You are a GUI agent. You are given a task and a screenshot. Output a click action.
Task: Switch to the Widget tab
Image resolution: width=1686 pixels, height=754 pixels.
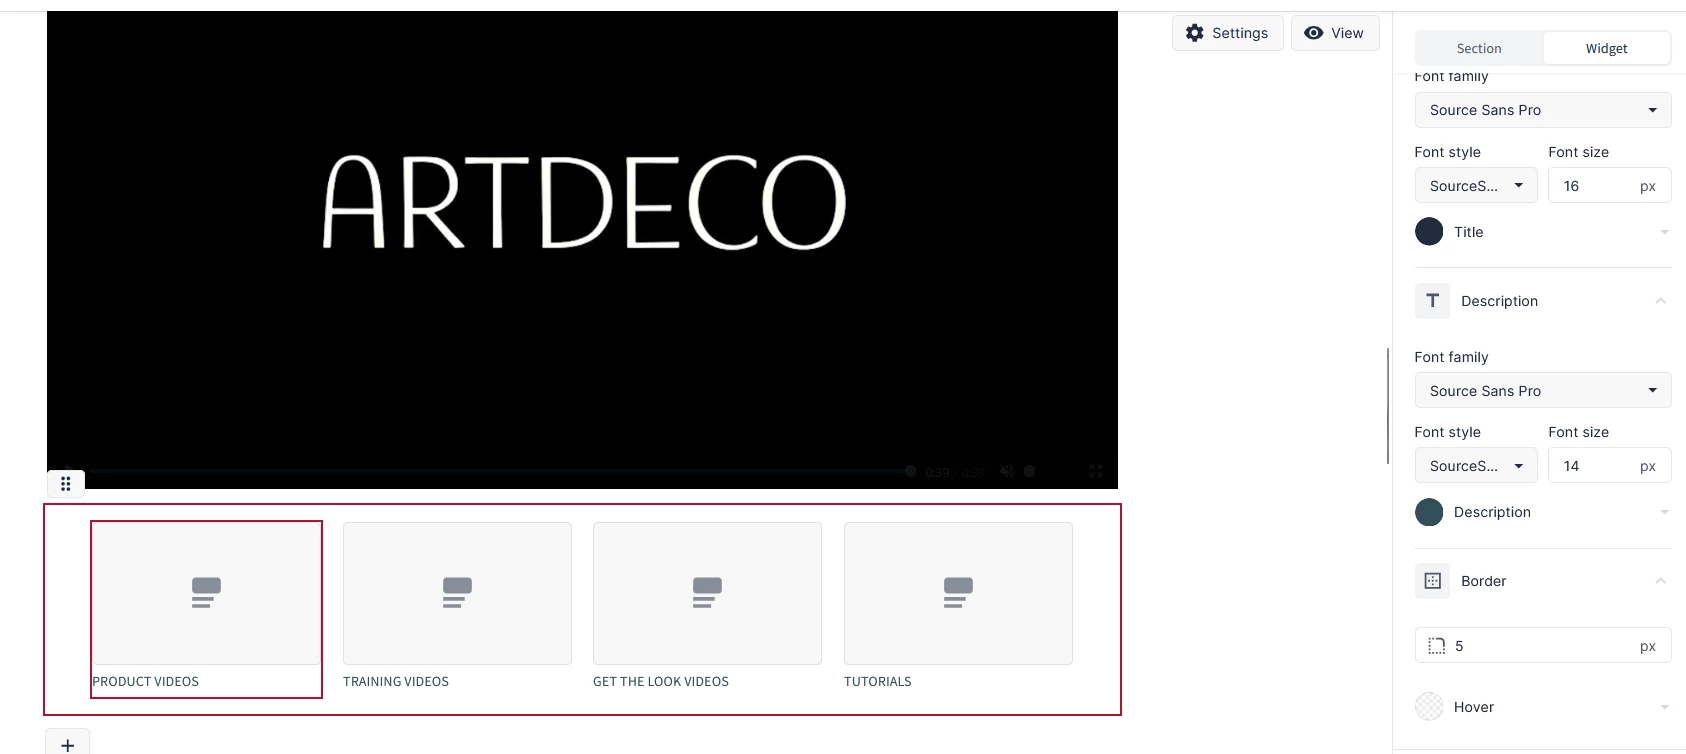pos(1606,48)
